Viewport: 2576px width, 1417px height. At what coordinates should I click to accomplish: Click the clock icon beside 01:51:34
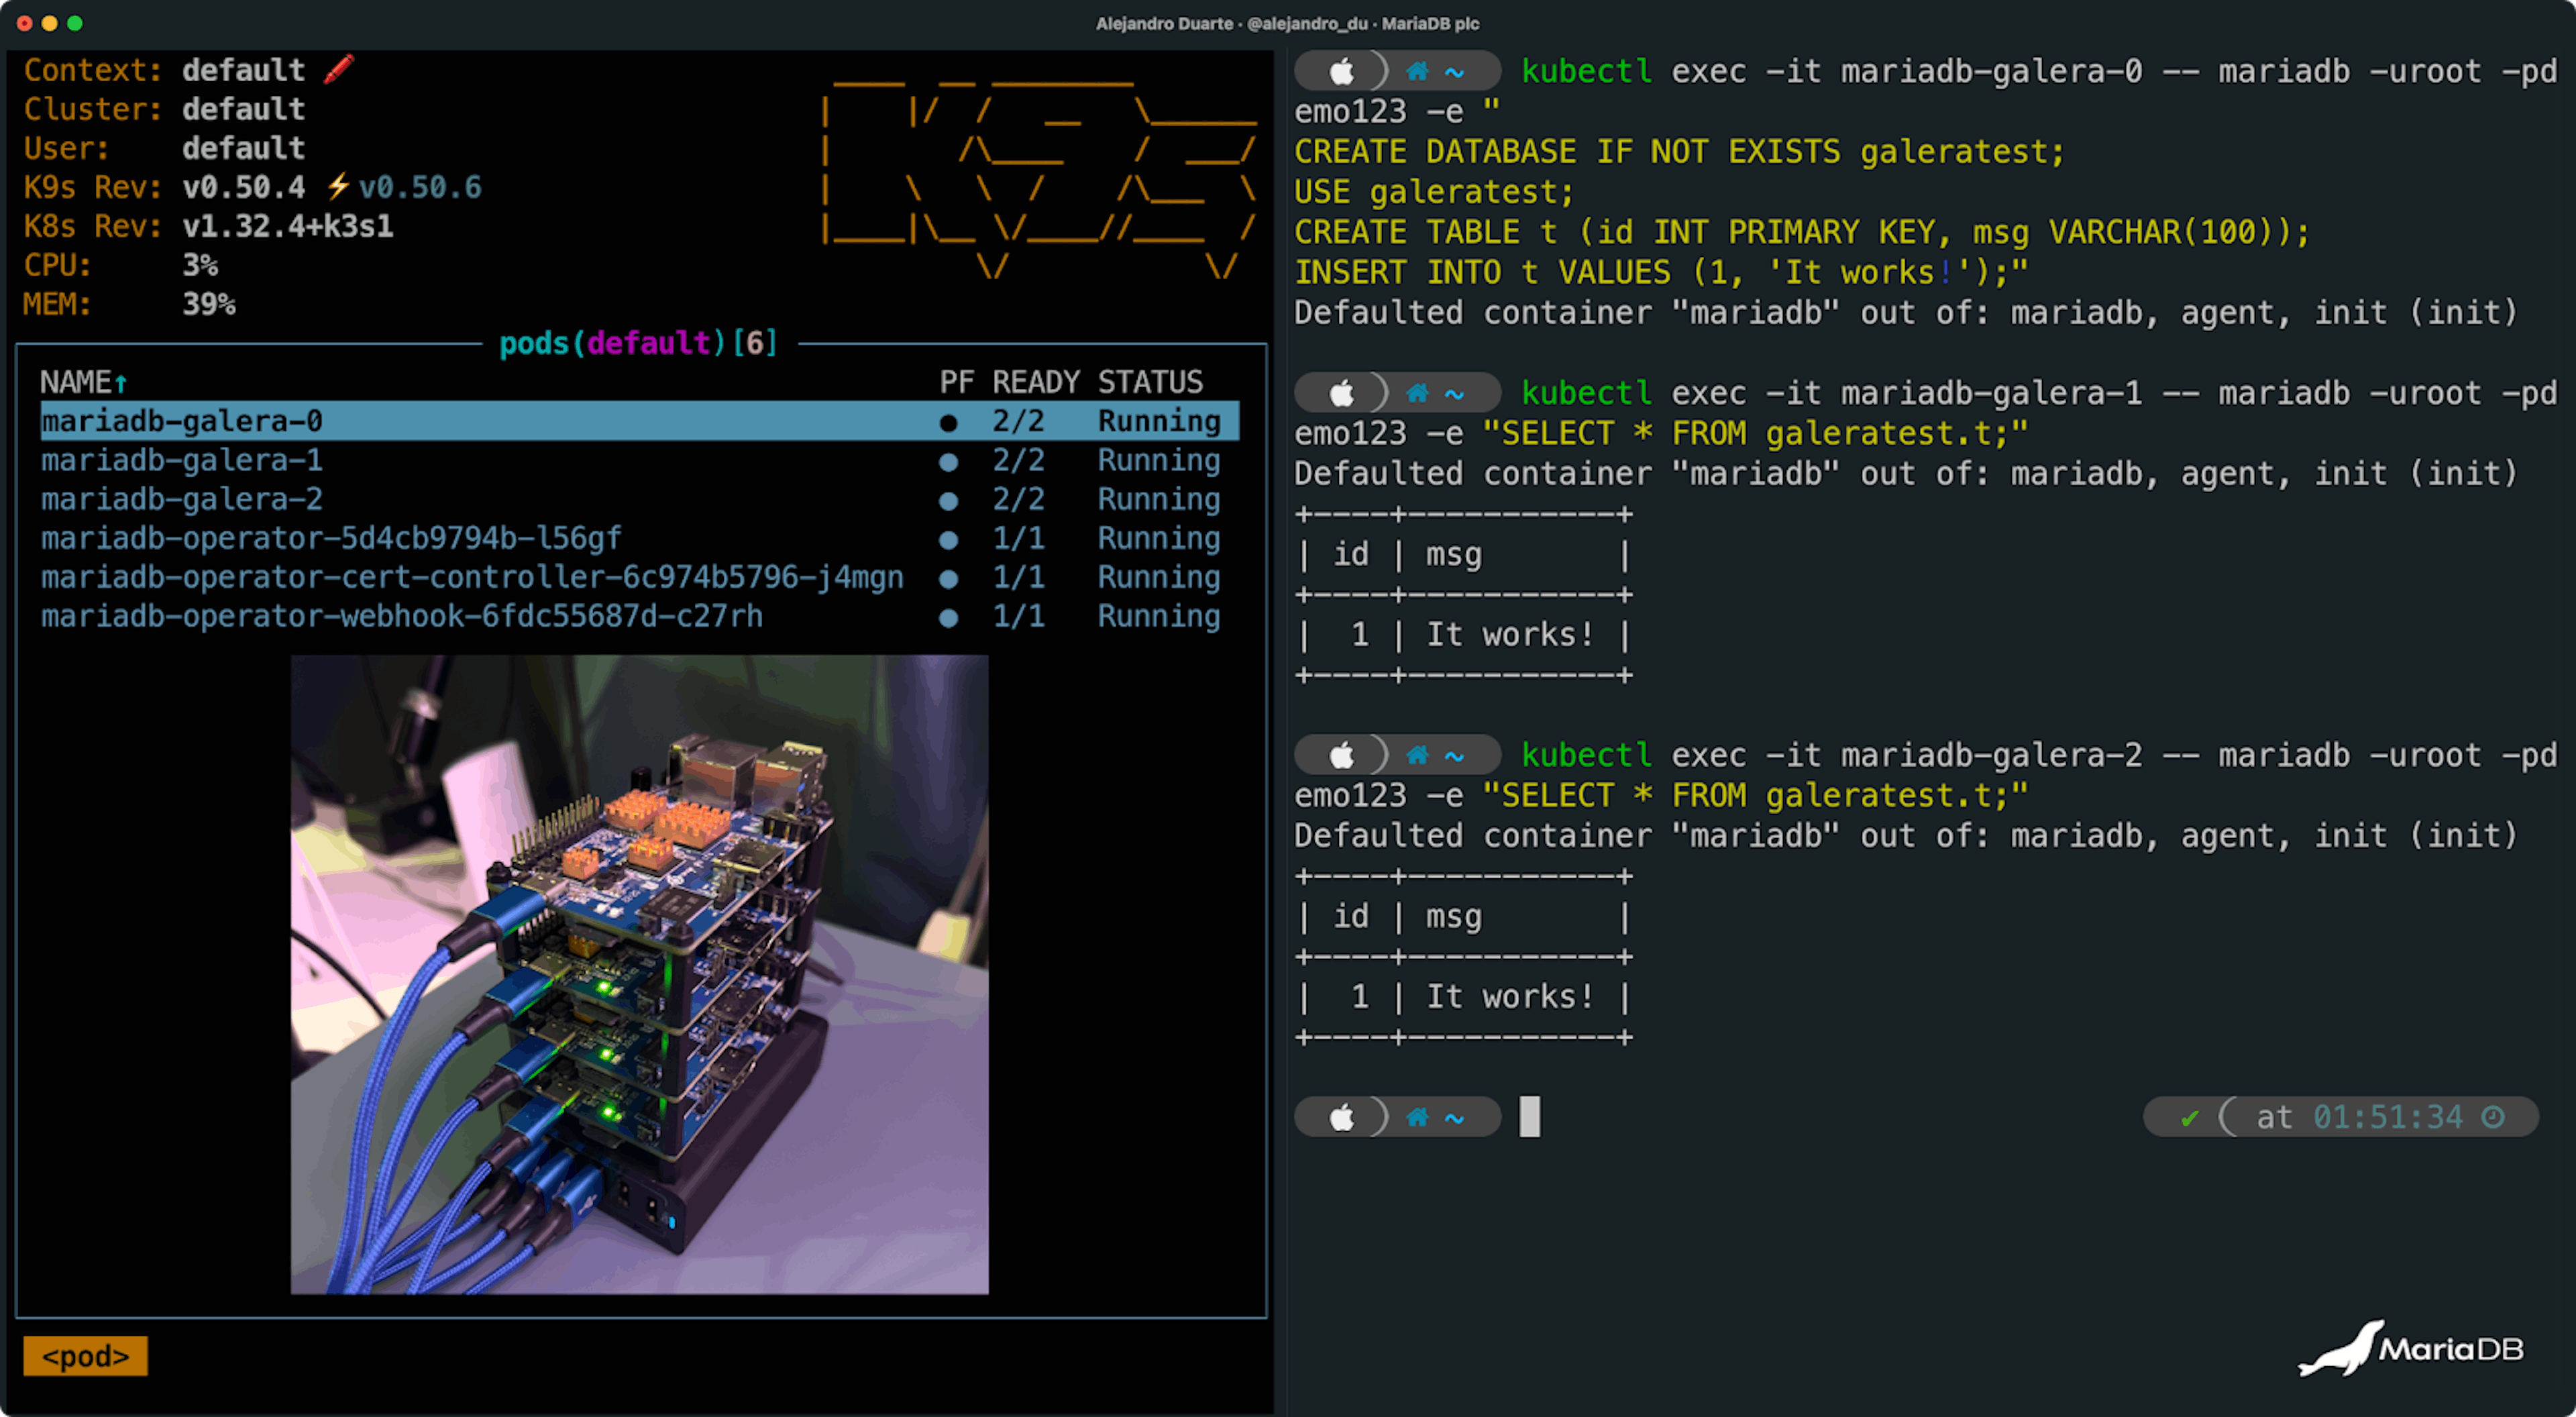(x=2493, y=1116)
